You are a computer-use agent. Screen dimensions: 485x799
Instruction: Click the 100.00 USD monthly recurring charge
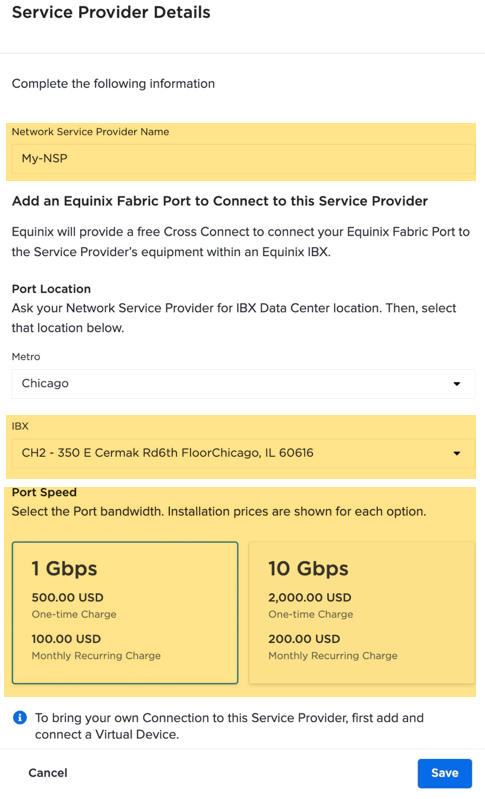66,639
